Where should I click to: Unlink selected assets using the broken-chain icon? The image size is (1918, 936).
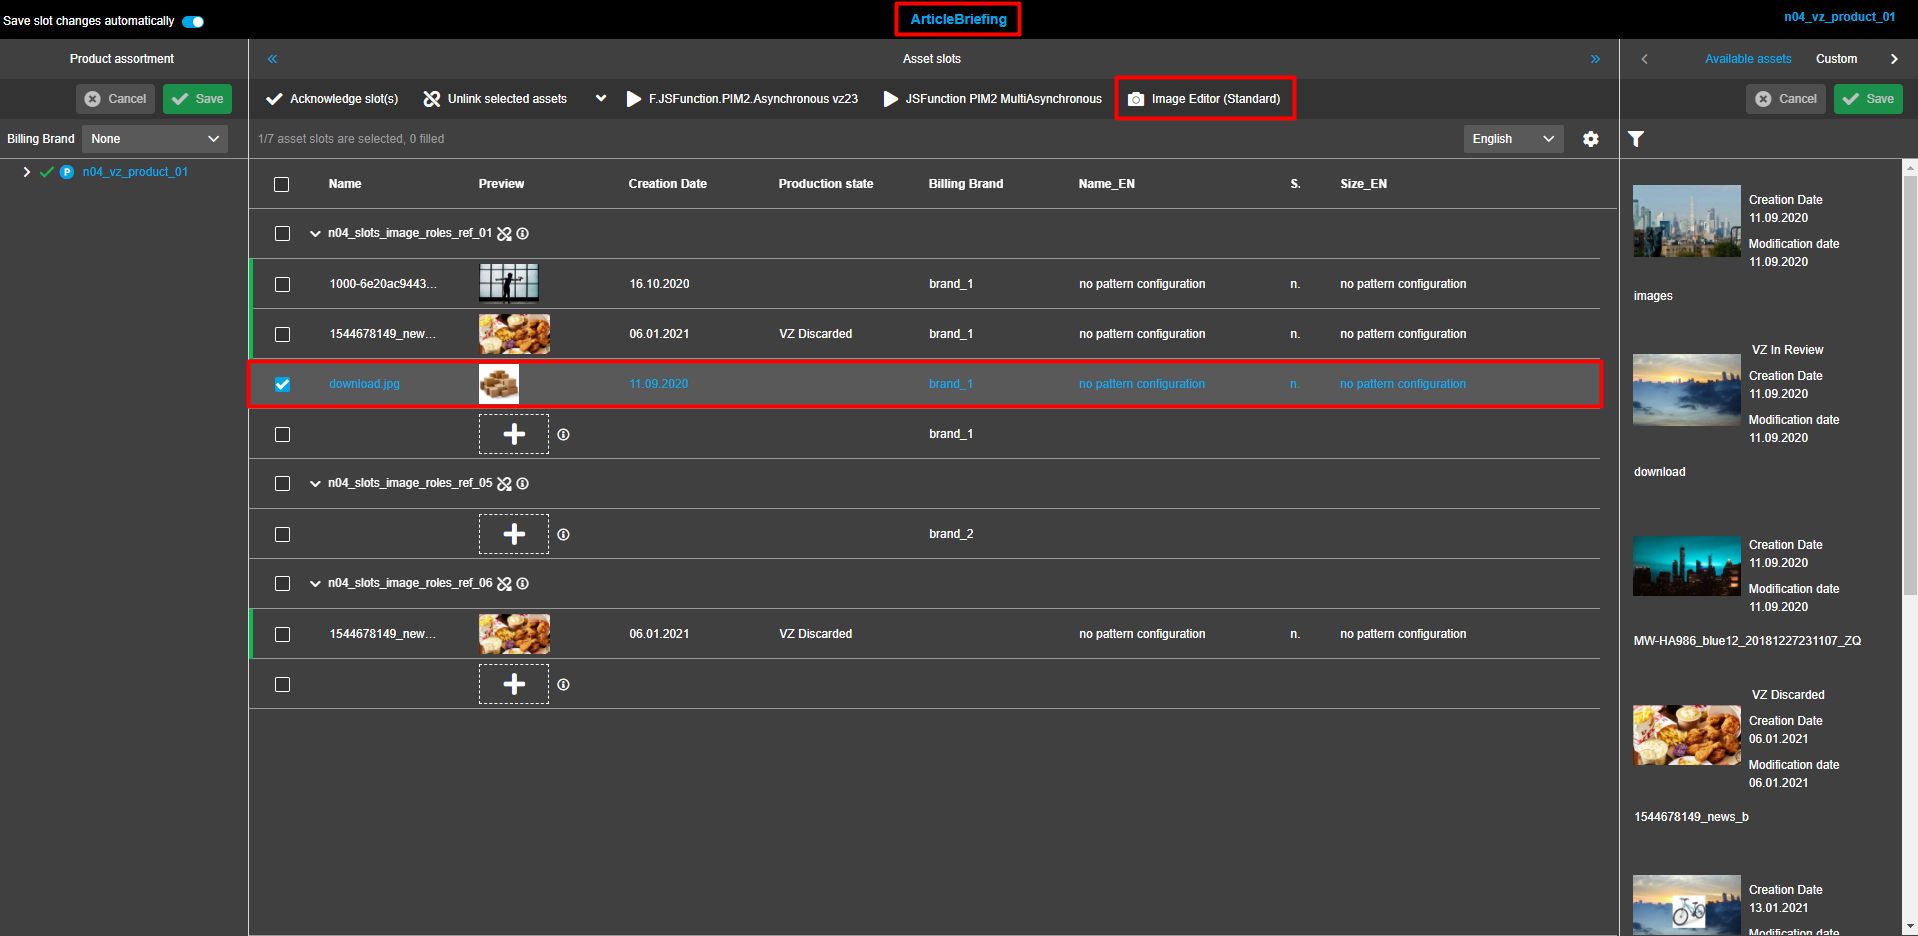click(x=431, y=98)
